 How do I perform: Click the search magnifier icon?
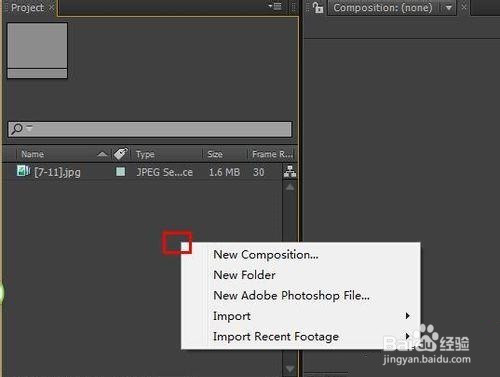click(17, 129)
